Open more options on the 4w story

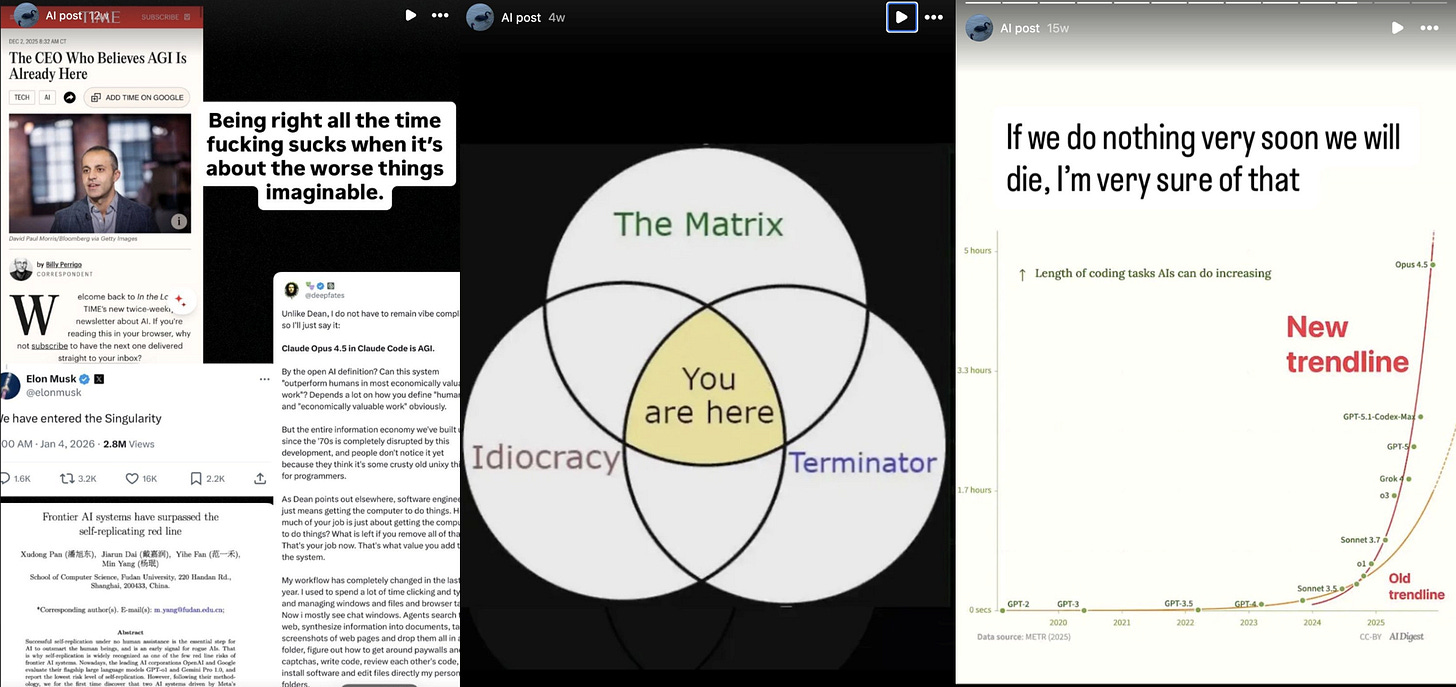click(934, 17)
